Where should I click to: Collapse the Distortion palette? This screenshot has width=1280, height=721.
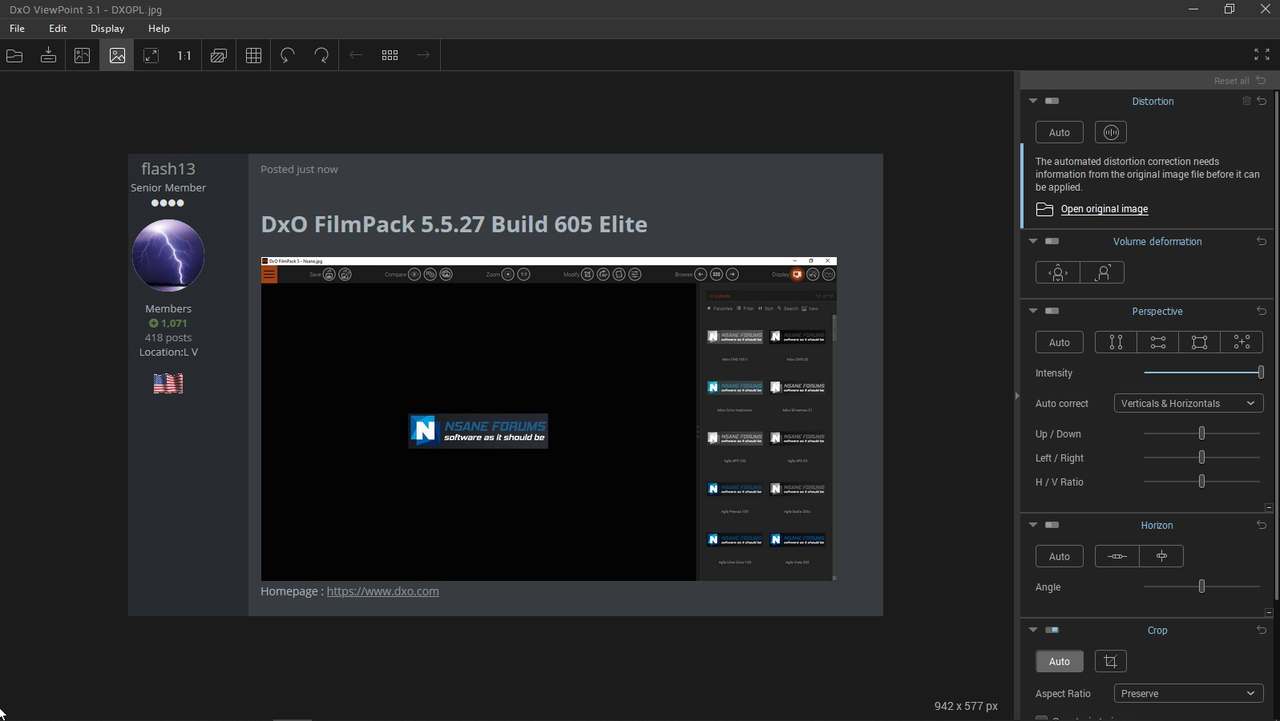tap(1033, 101)
